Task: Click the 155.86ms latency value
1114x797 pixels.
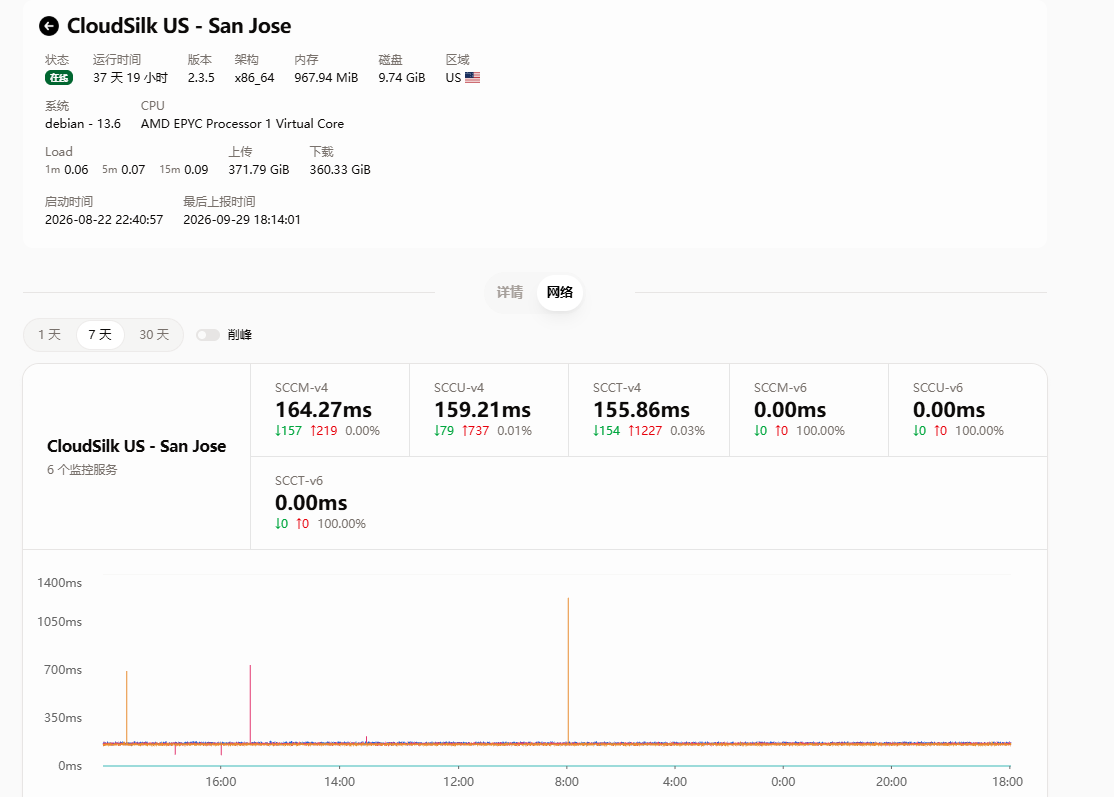Action: tap(642, 410)
